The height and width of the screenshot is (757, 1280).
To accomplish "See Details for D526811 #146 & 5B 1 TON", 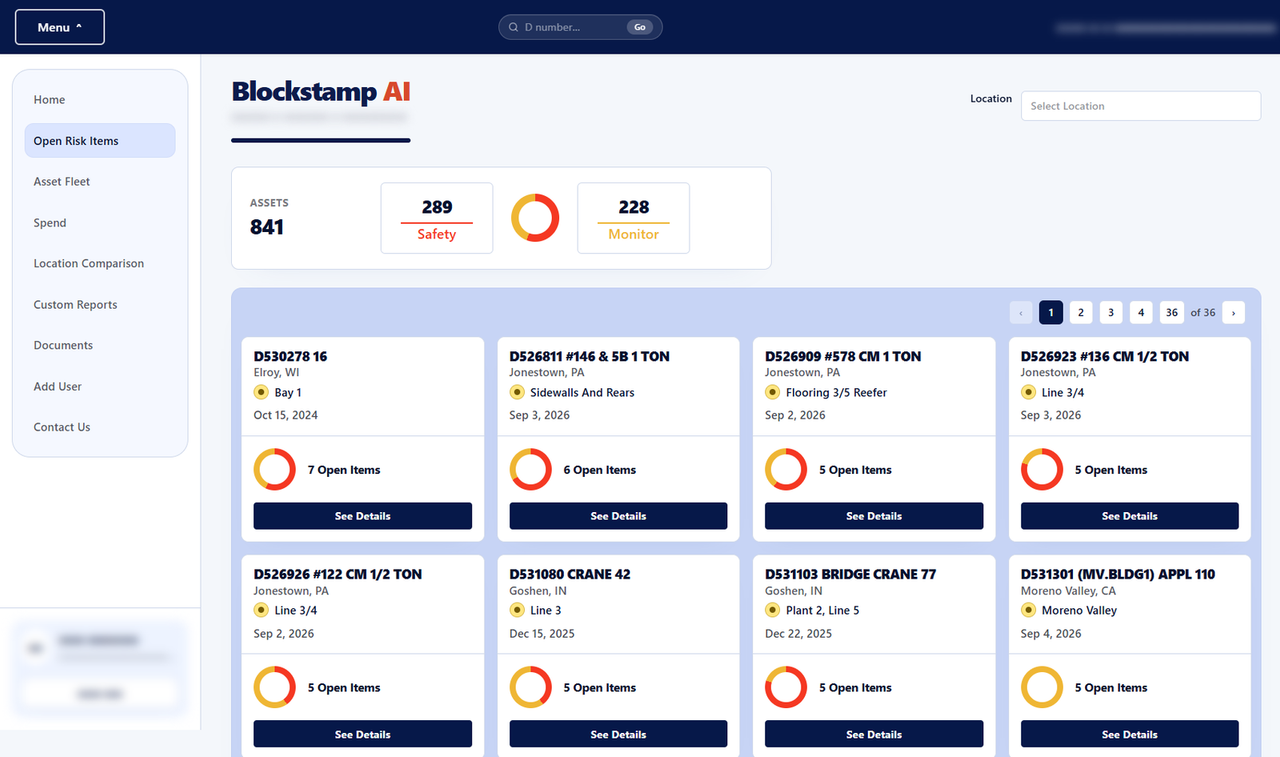I will click(x=618, y=516).
